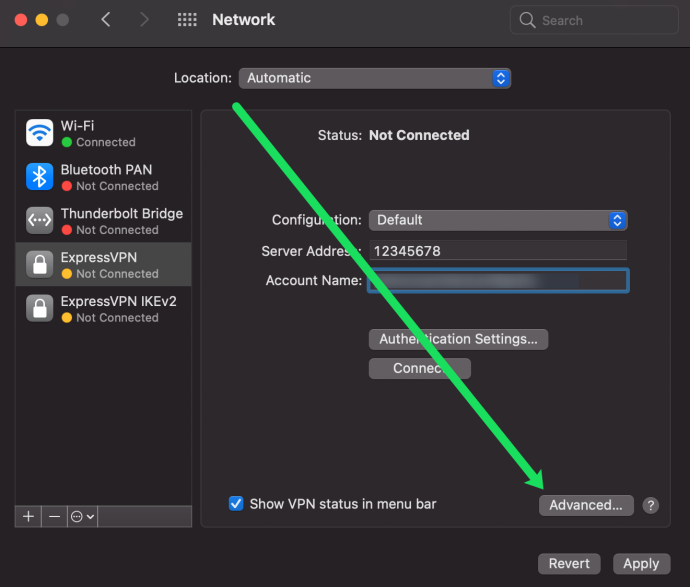Apply the network changes
690x587 pixels.
pos(642,564)
